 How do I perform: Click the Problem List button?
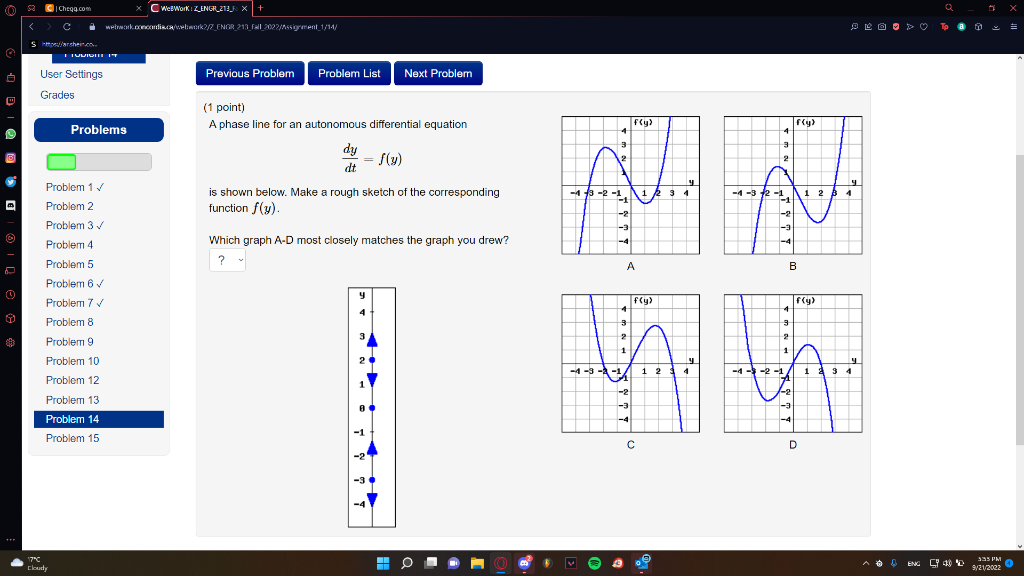(x=349, y=73)
